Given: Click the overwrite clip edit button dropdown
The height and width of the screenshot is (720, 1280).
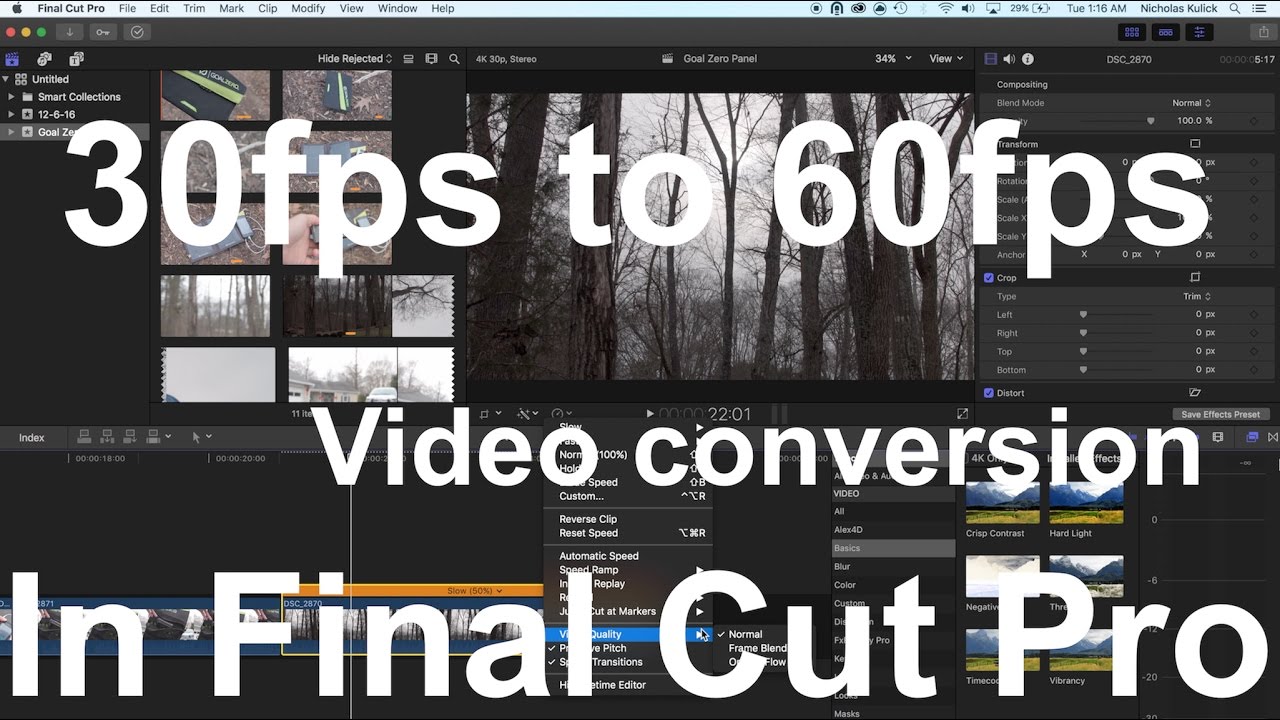Looking at the screenshot, I should pos(158,437).
